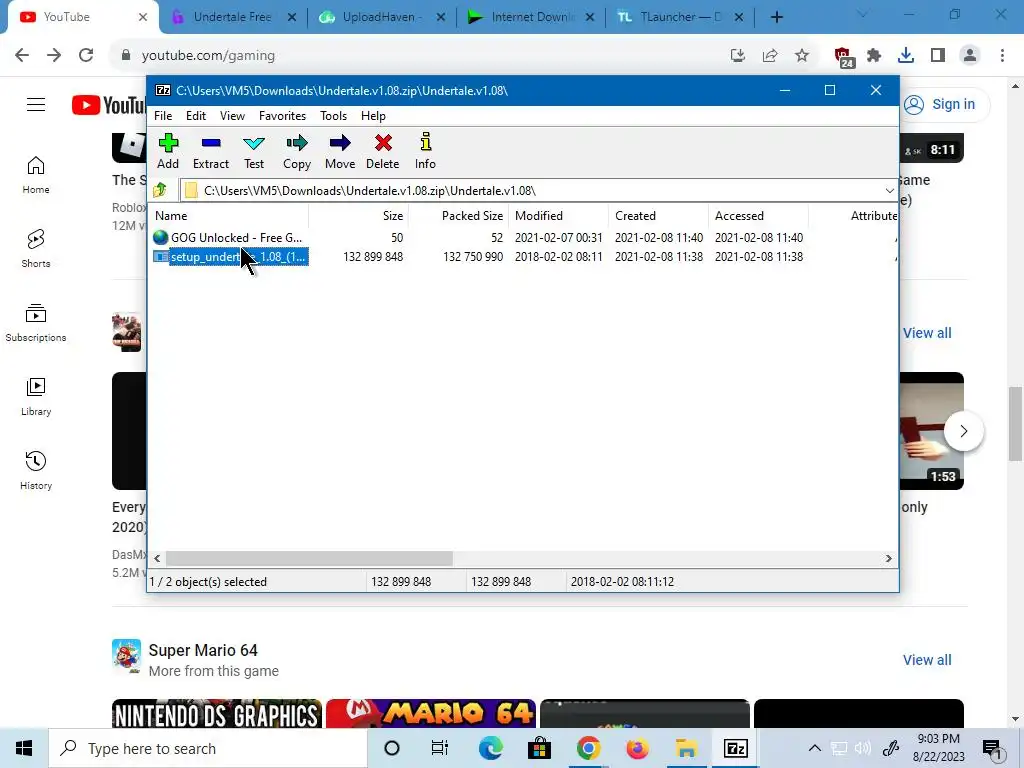The height and width of the screenshot is (768, 1024).
Task: Run the Test archive tool
Action: point(253,152)
